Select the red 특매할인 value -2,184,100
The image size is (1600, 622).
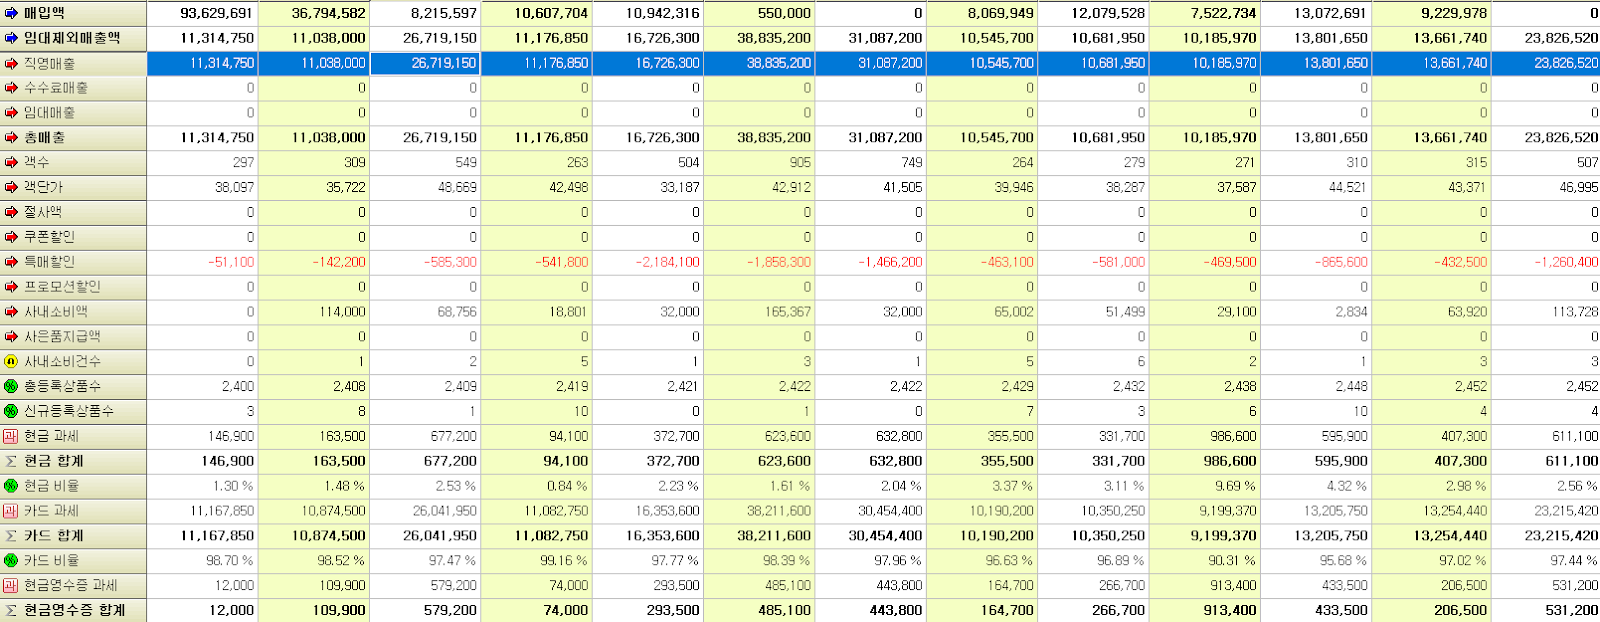[x=649, y=262]
